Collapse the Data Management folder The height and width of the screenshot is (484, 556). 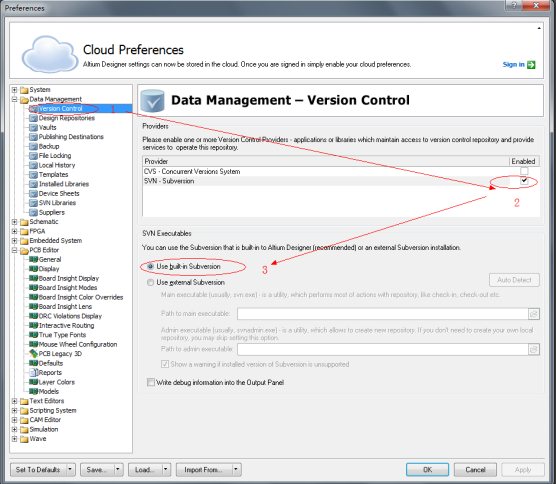click(x=15, y=99)
